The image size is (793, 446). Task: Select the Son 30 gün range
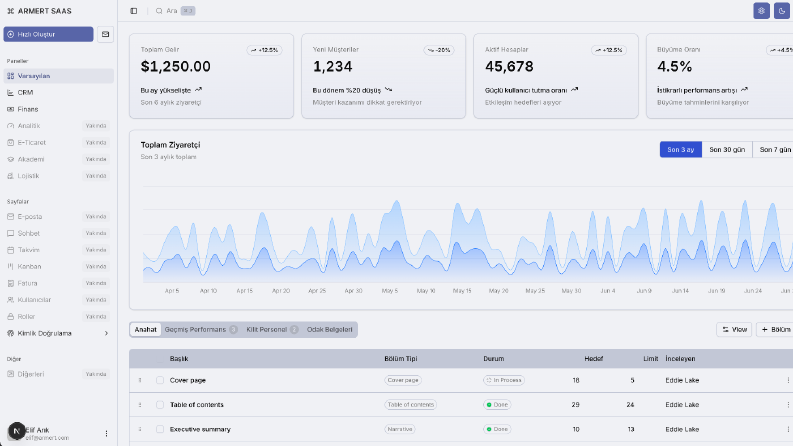point(727,150)
